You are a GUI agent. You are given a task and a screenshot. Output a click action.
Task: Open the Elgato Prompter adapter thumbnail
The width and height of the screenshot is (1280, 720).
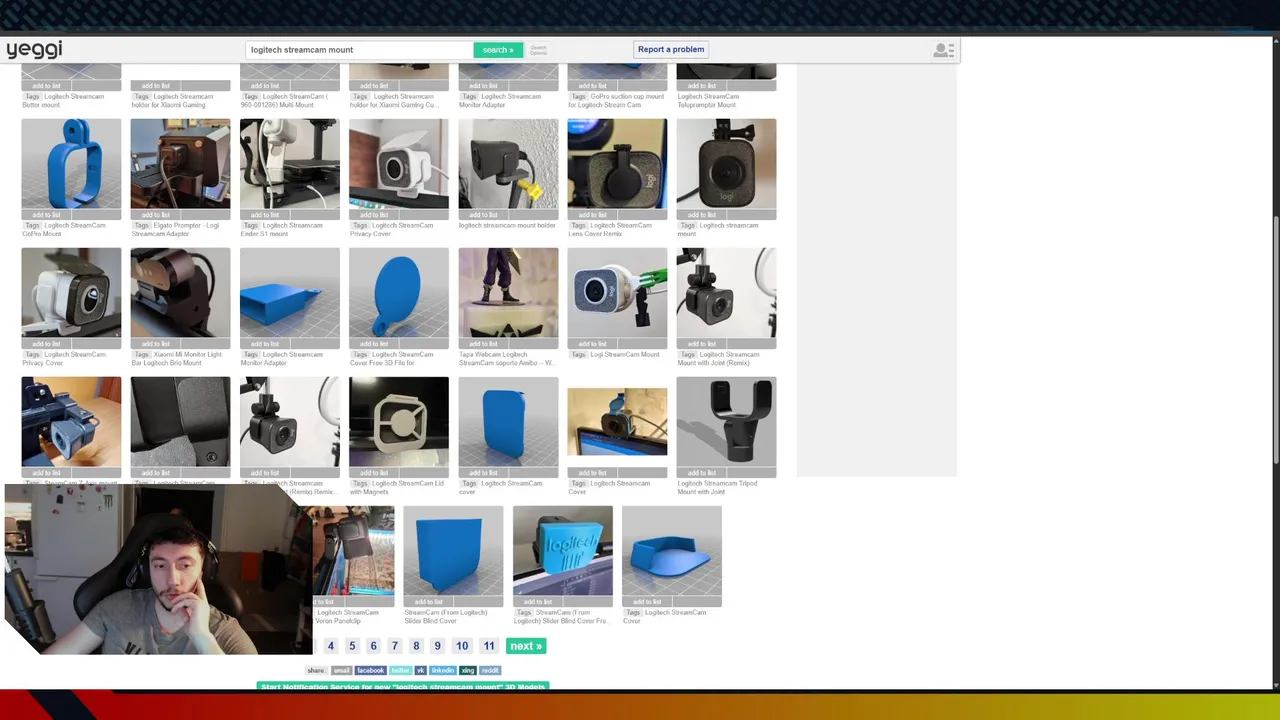tap(180, 164)
